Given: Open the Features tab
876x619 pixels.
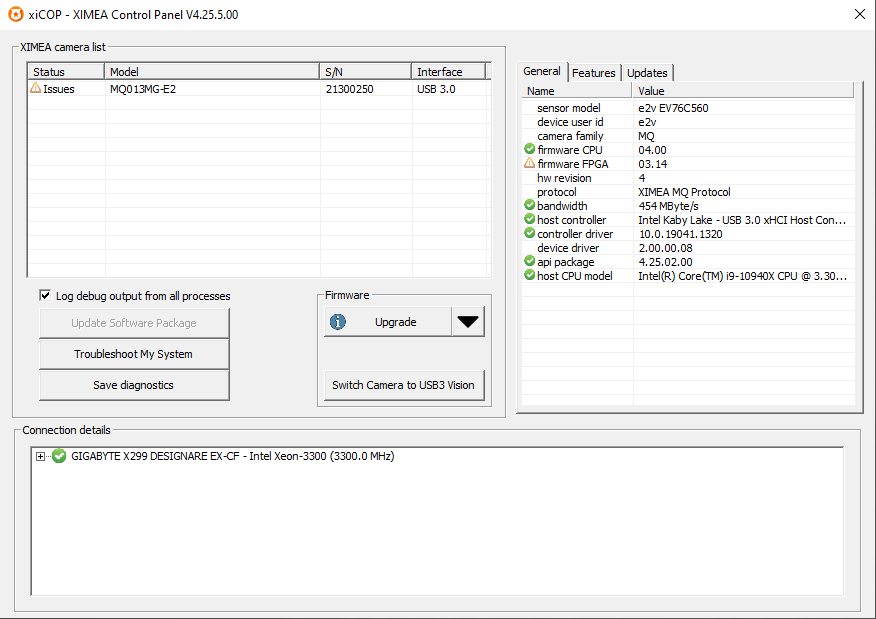Looking at the screenshot, I should click(593, 73).
